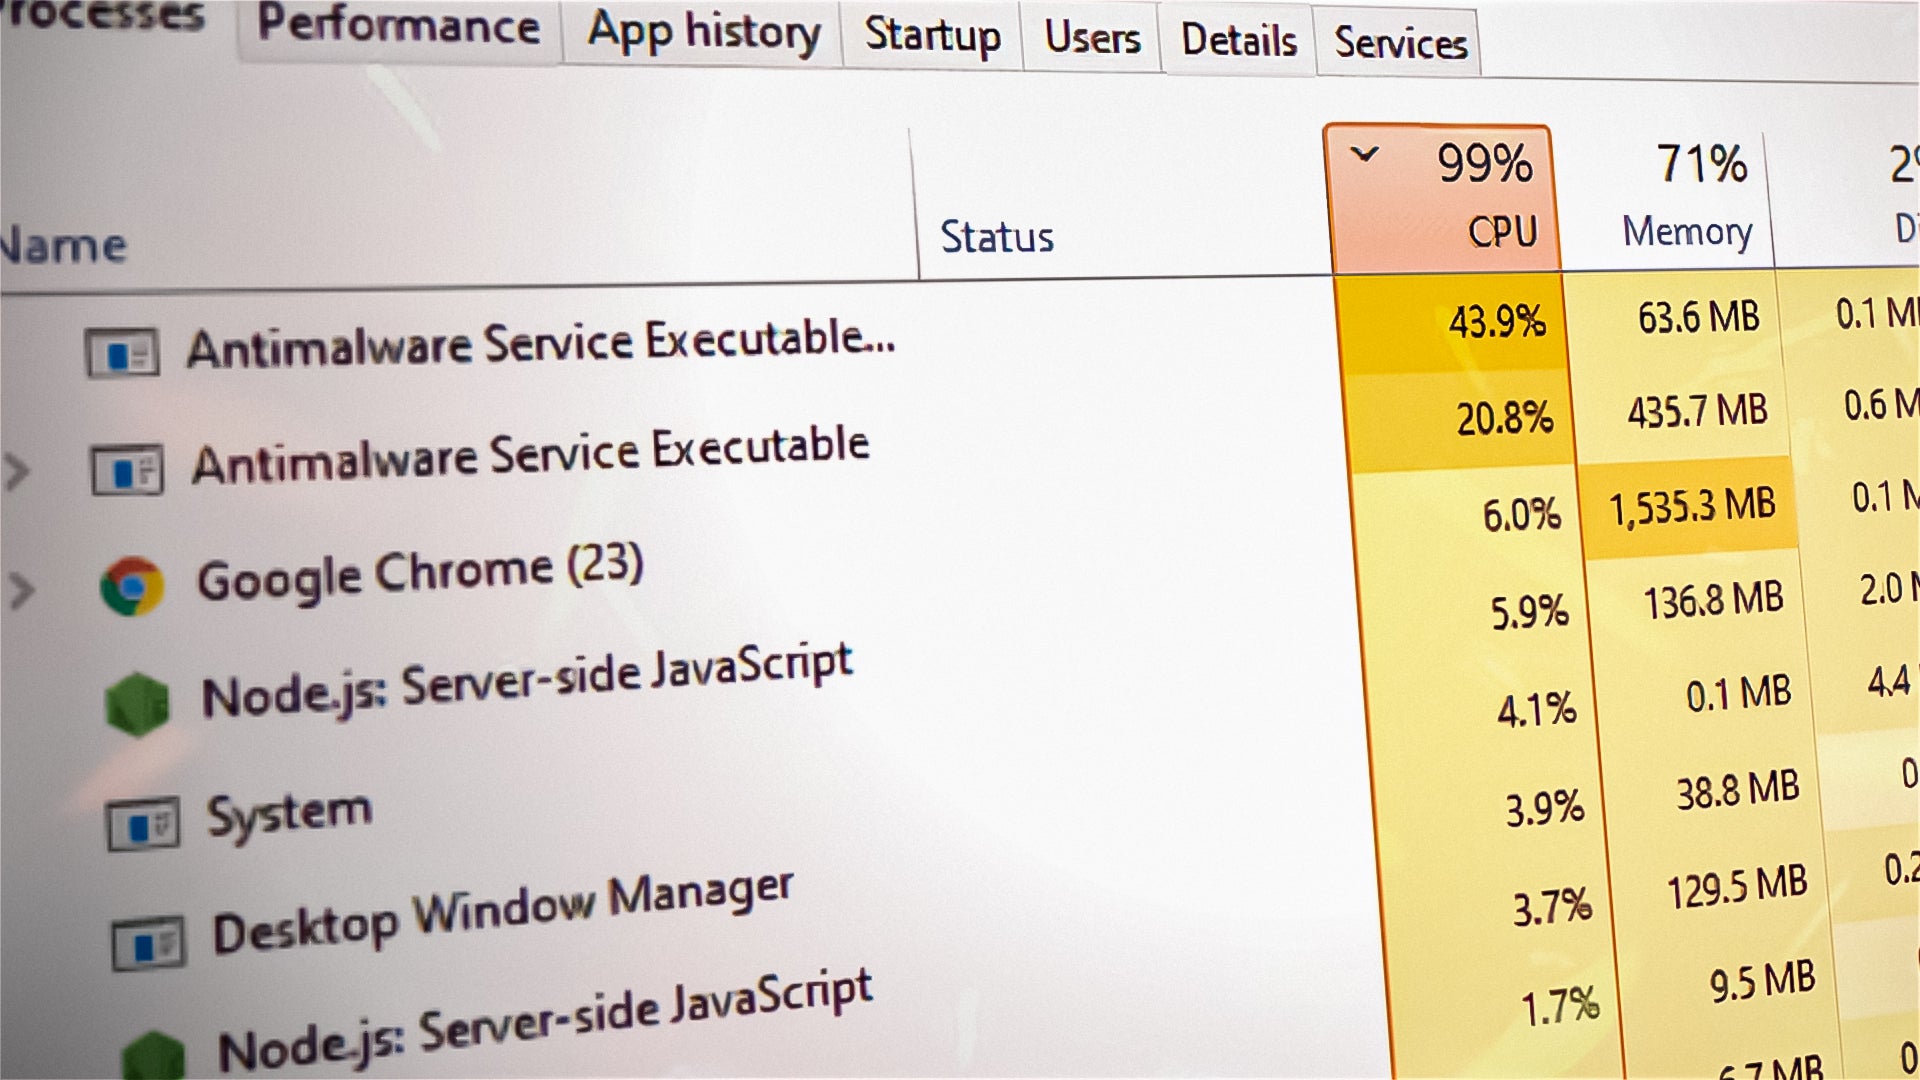Sort by the Memory column header

coord(1686,232)
